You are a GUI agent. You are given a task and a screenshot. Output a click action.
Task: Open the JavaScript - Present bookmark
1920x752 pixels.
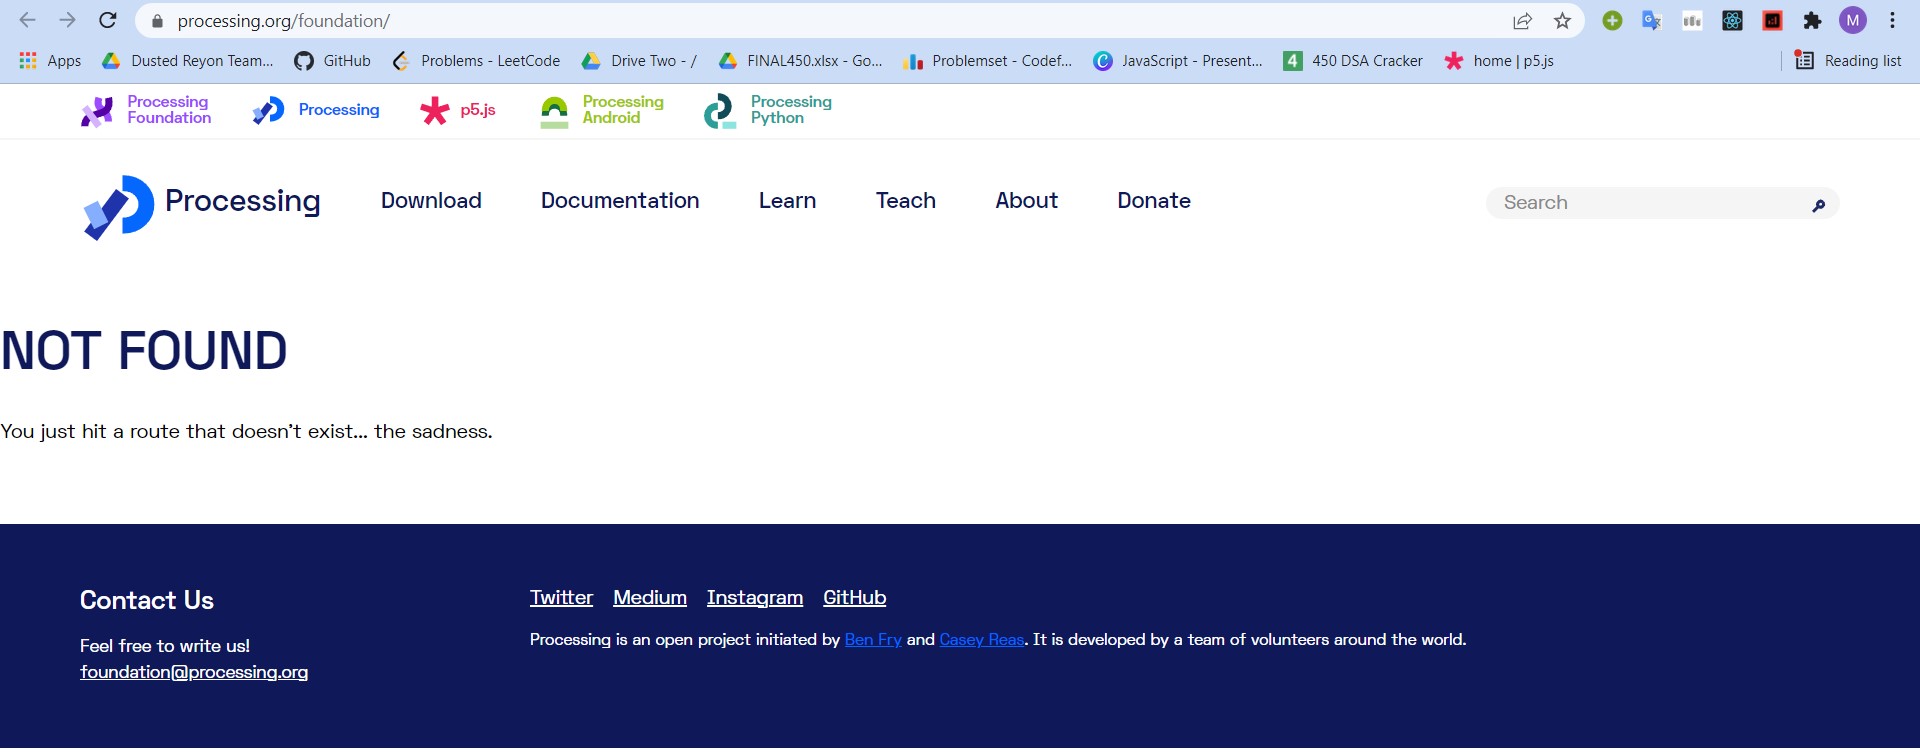point(1178,61)
